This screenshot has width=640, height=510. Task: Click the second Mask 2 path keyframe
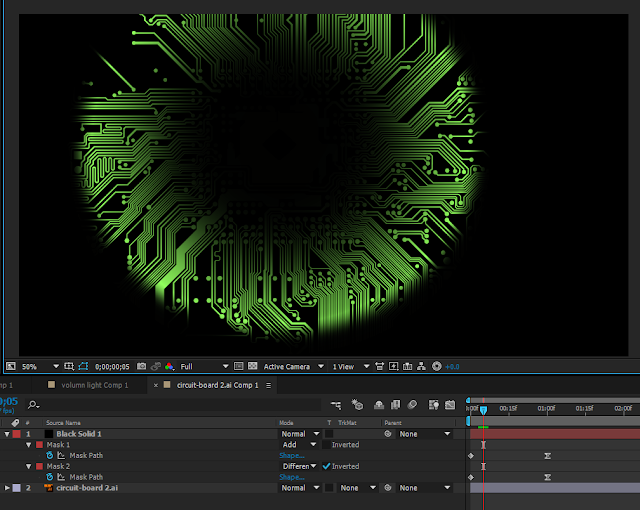[547, 477]
